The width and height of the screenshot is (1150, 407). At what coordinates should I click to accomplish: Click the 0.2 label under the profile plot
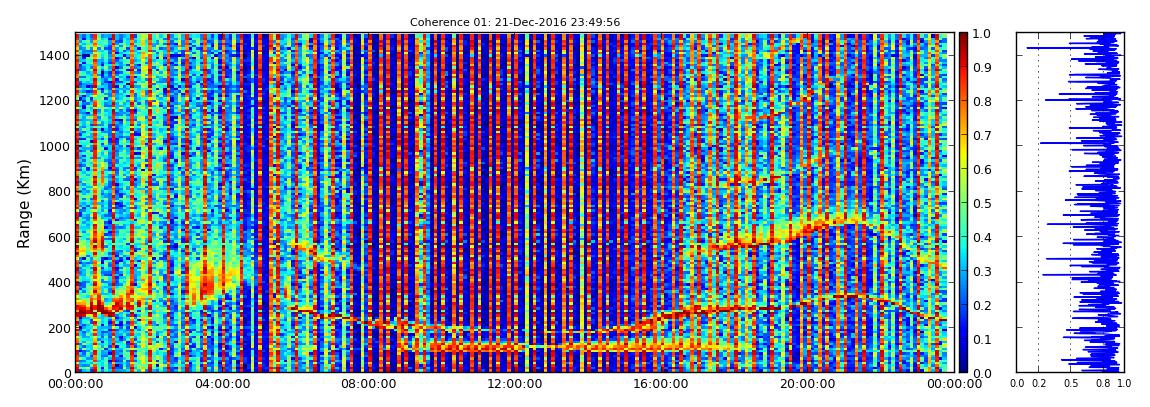[1039, 384]
